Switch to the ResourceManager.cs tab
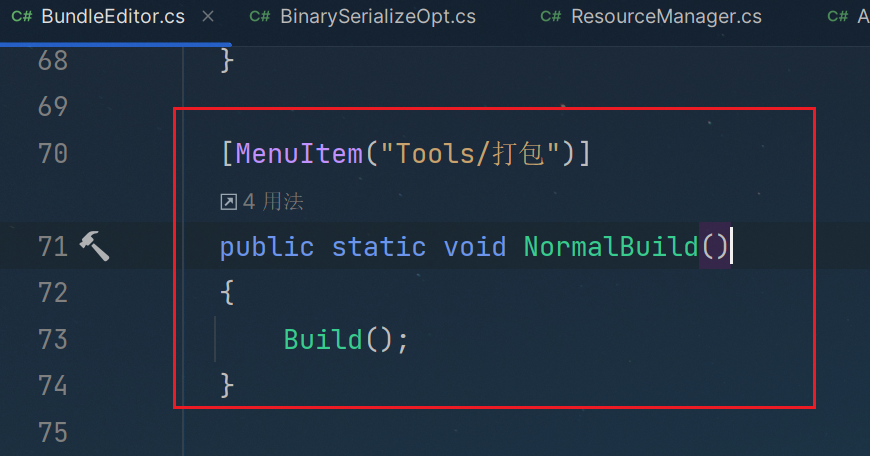The image size is (870, 456). pos(666,17)
